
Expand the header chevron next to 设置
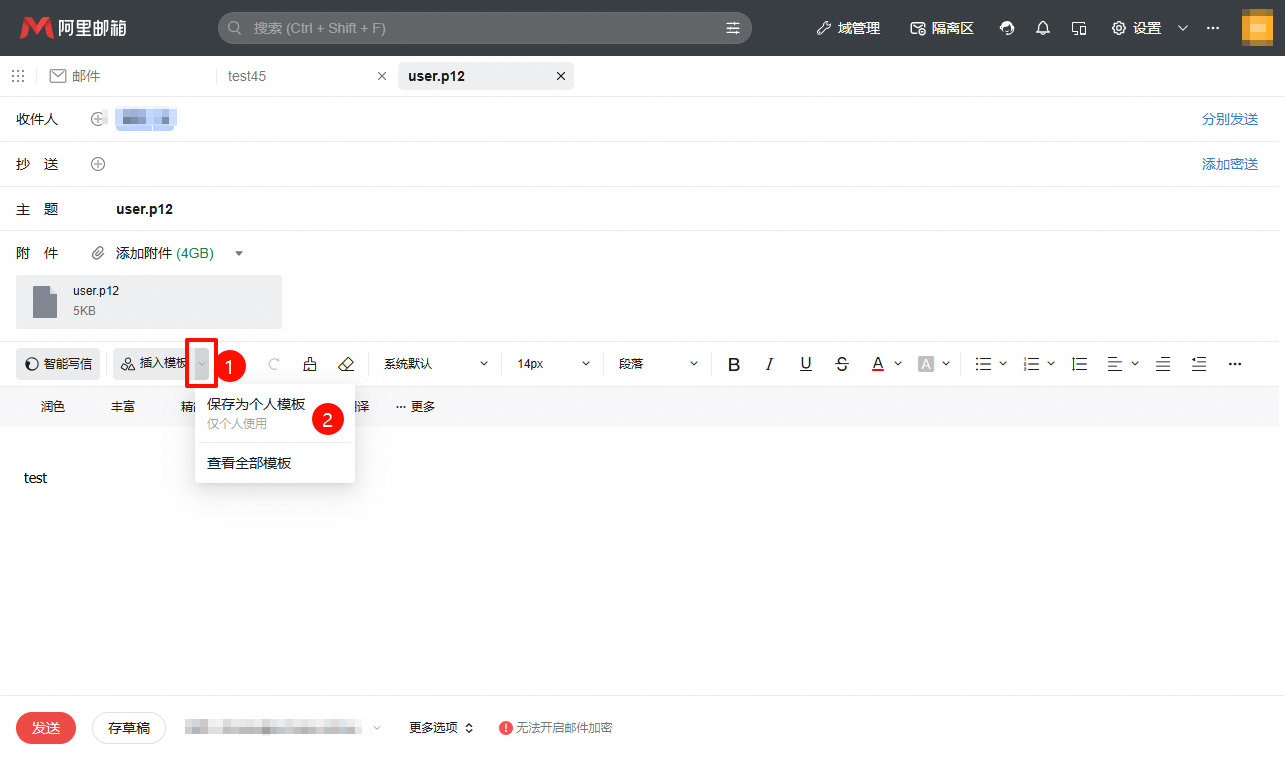pos(1183,28)
